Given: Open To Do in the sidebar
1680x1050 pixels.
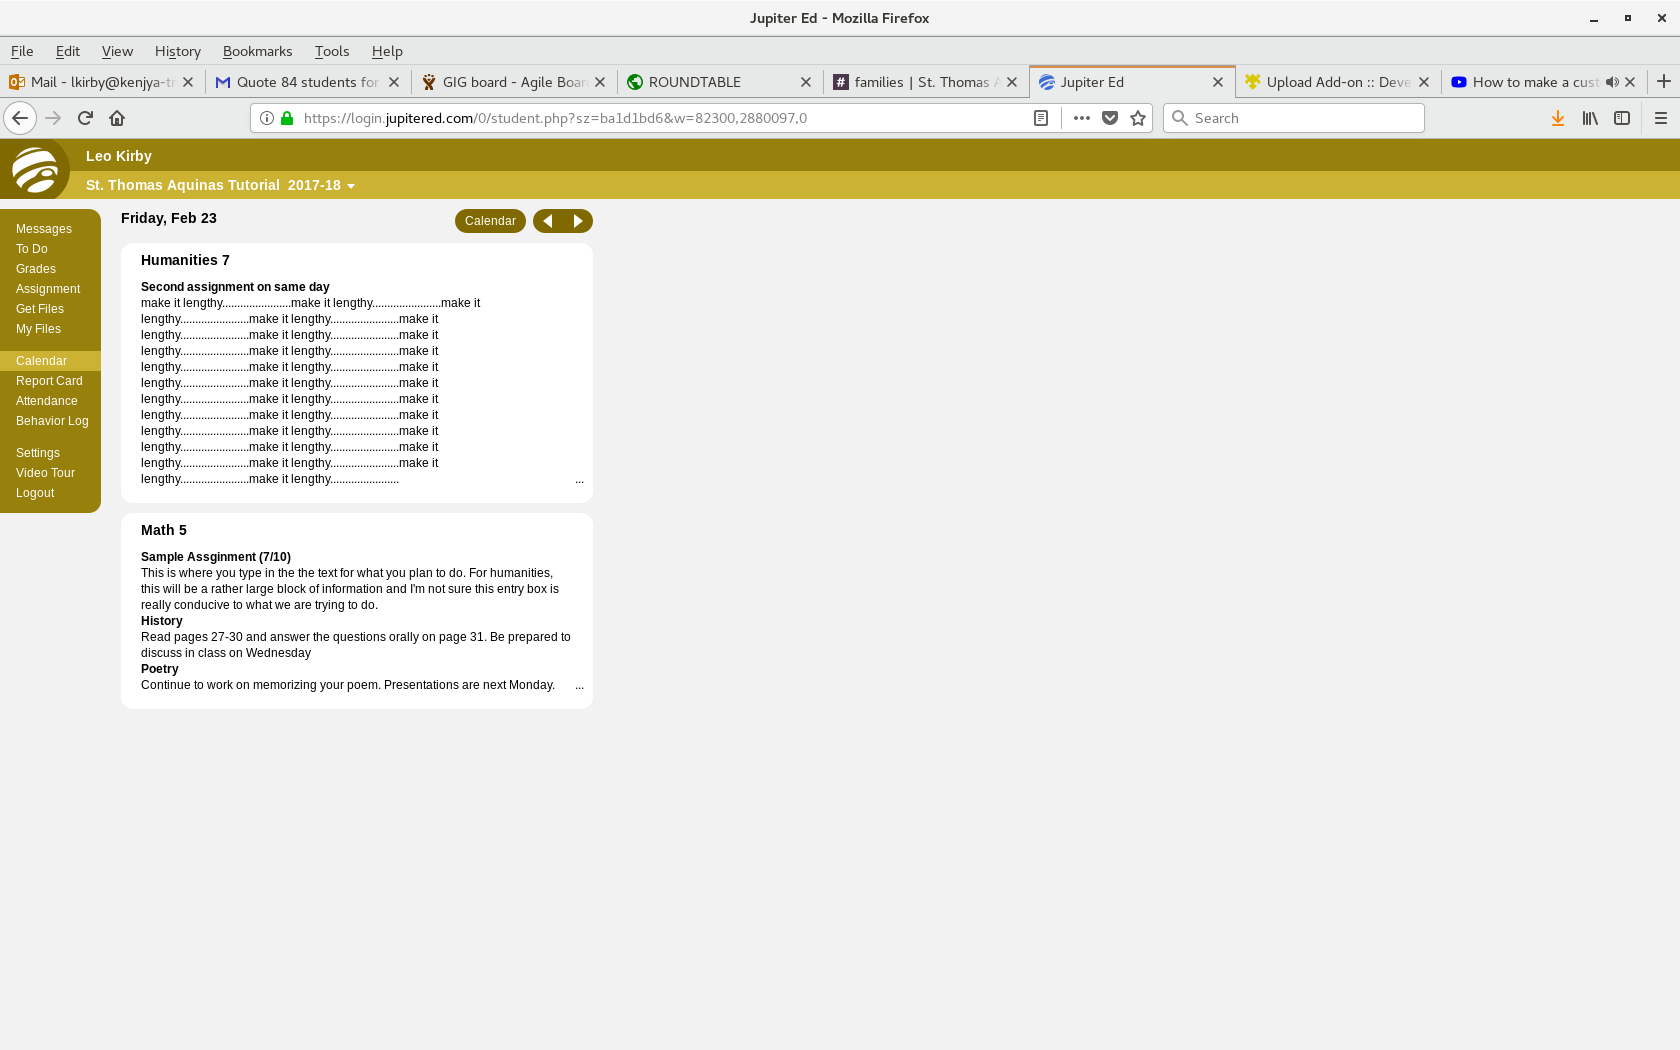Looking at the screenshot, I should [32, 249].
